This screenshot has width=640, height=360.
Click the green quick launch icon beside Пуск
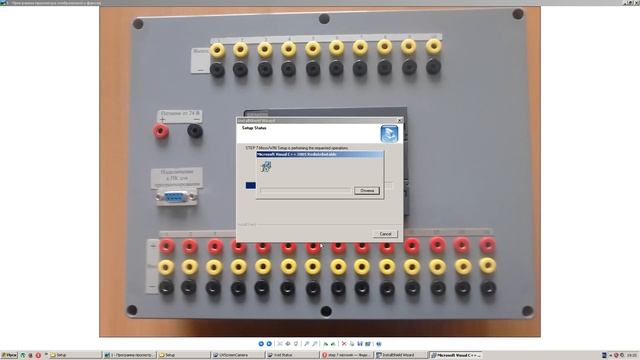coord(23,355)
